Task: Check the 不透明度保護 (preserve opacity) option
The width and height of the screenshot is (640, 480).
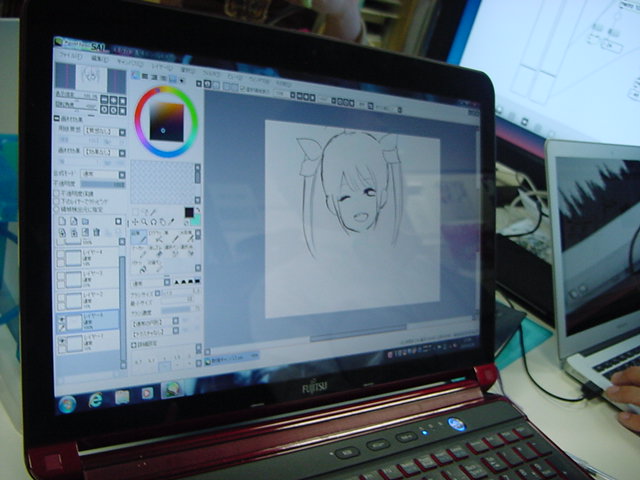Action: click(57, 193)
